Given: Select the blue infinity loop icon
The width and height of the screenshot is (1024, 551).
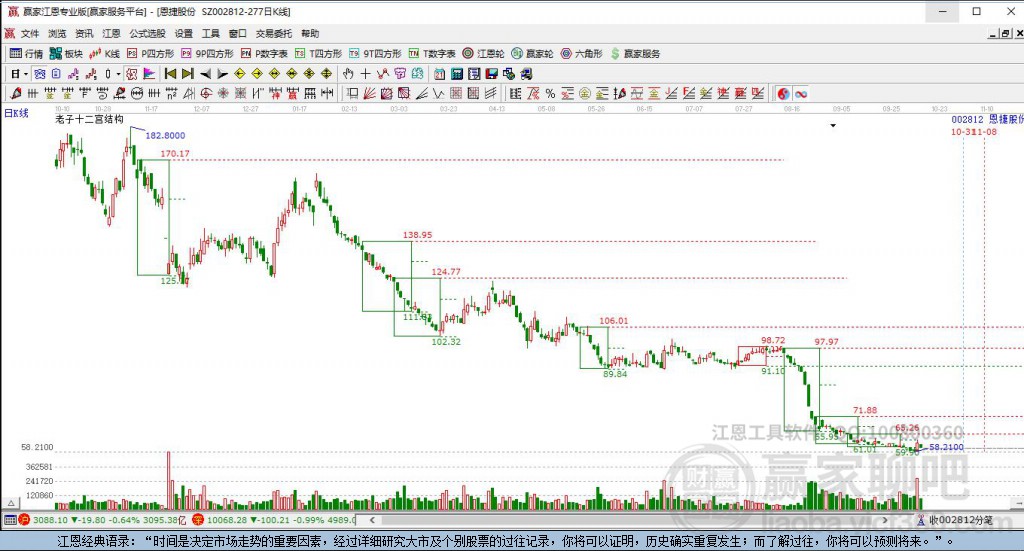Looking at the screenshot, I should click(x=801, y=93).
